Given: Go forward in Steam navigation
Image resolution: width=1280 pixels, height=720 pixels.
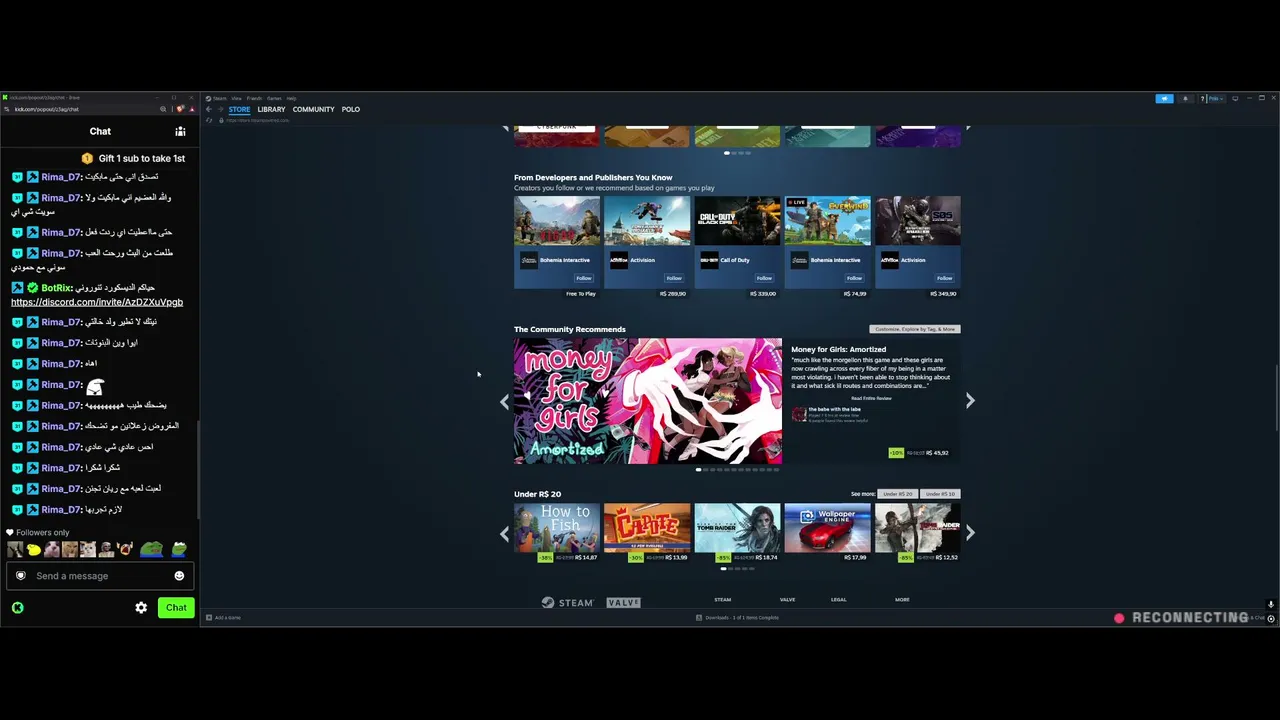Looking at the screenshot, I should (221, 109).
